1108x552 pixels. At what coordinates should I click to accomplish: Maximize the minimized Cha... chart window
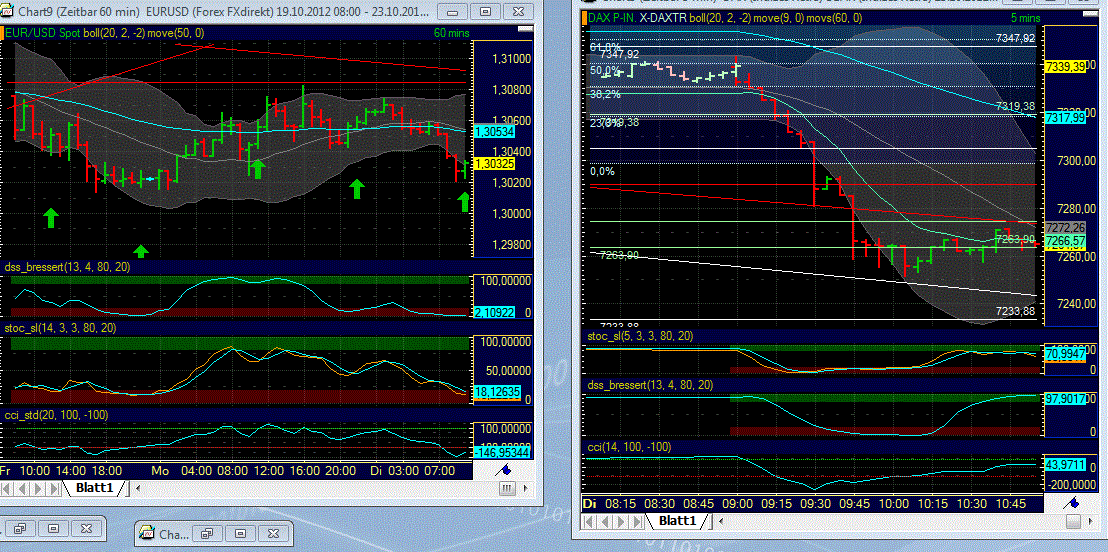point(240,533)
